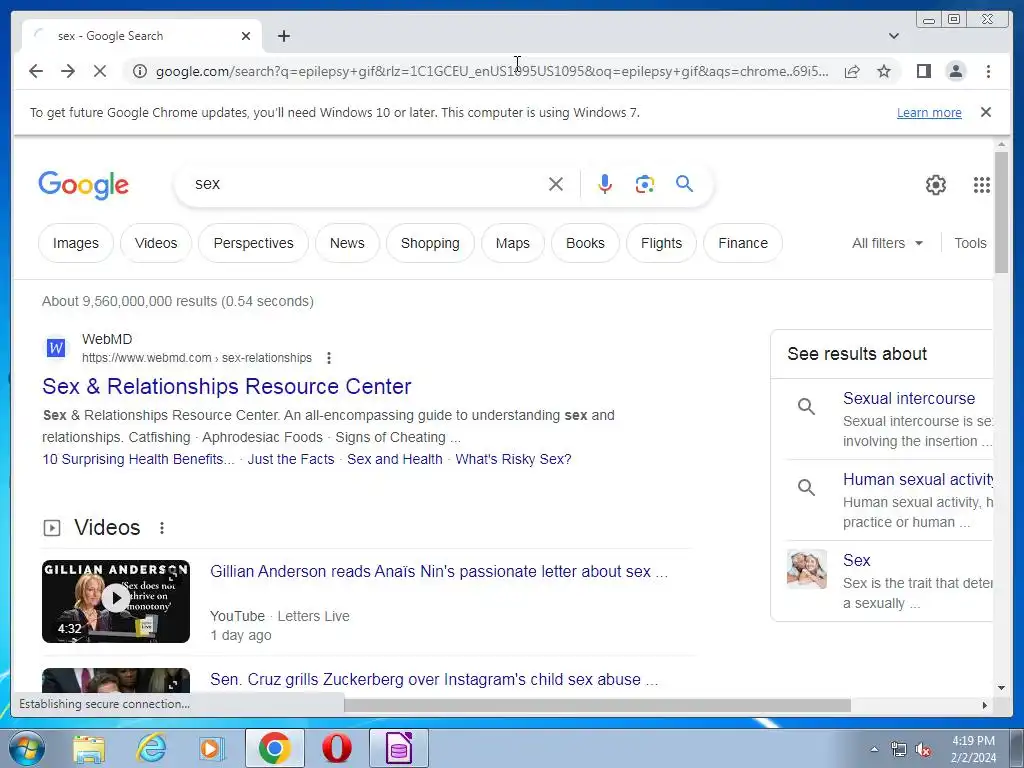Open What's Risky Sex? sitelink
The image size is (1024, 768).
[x=513, y=459]
